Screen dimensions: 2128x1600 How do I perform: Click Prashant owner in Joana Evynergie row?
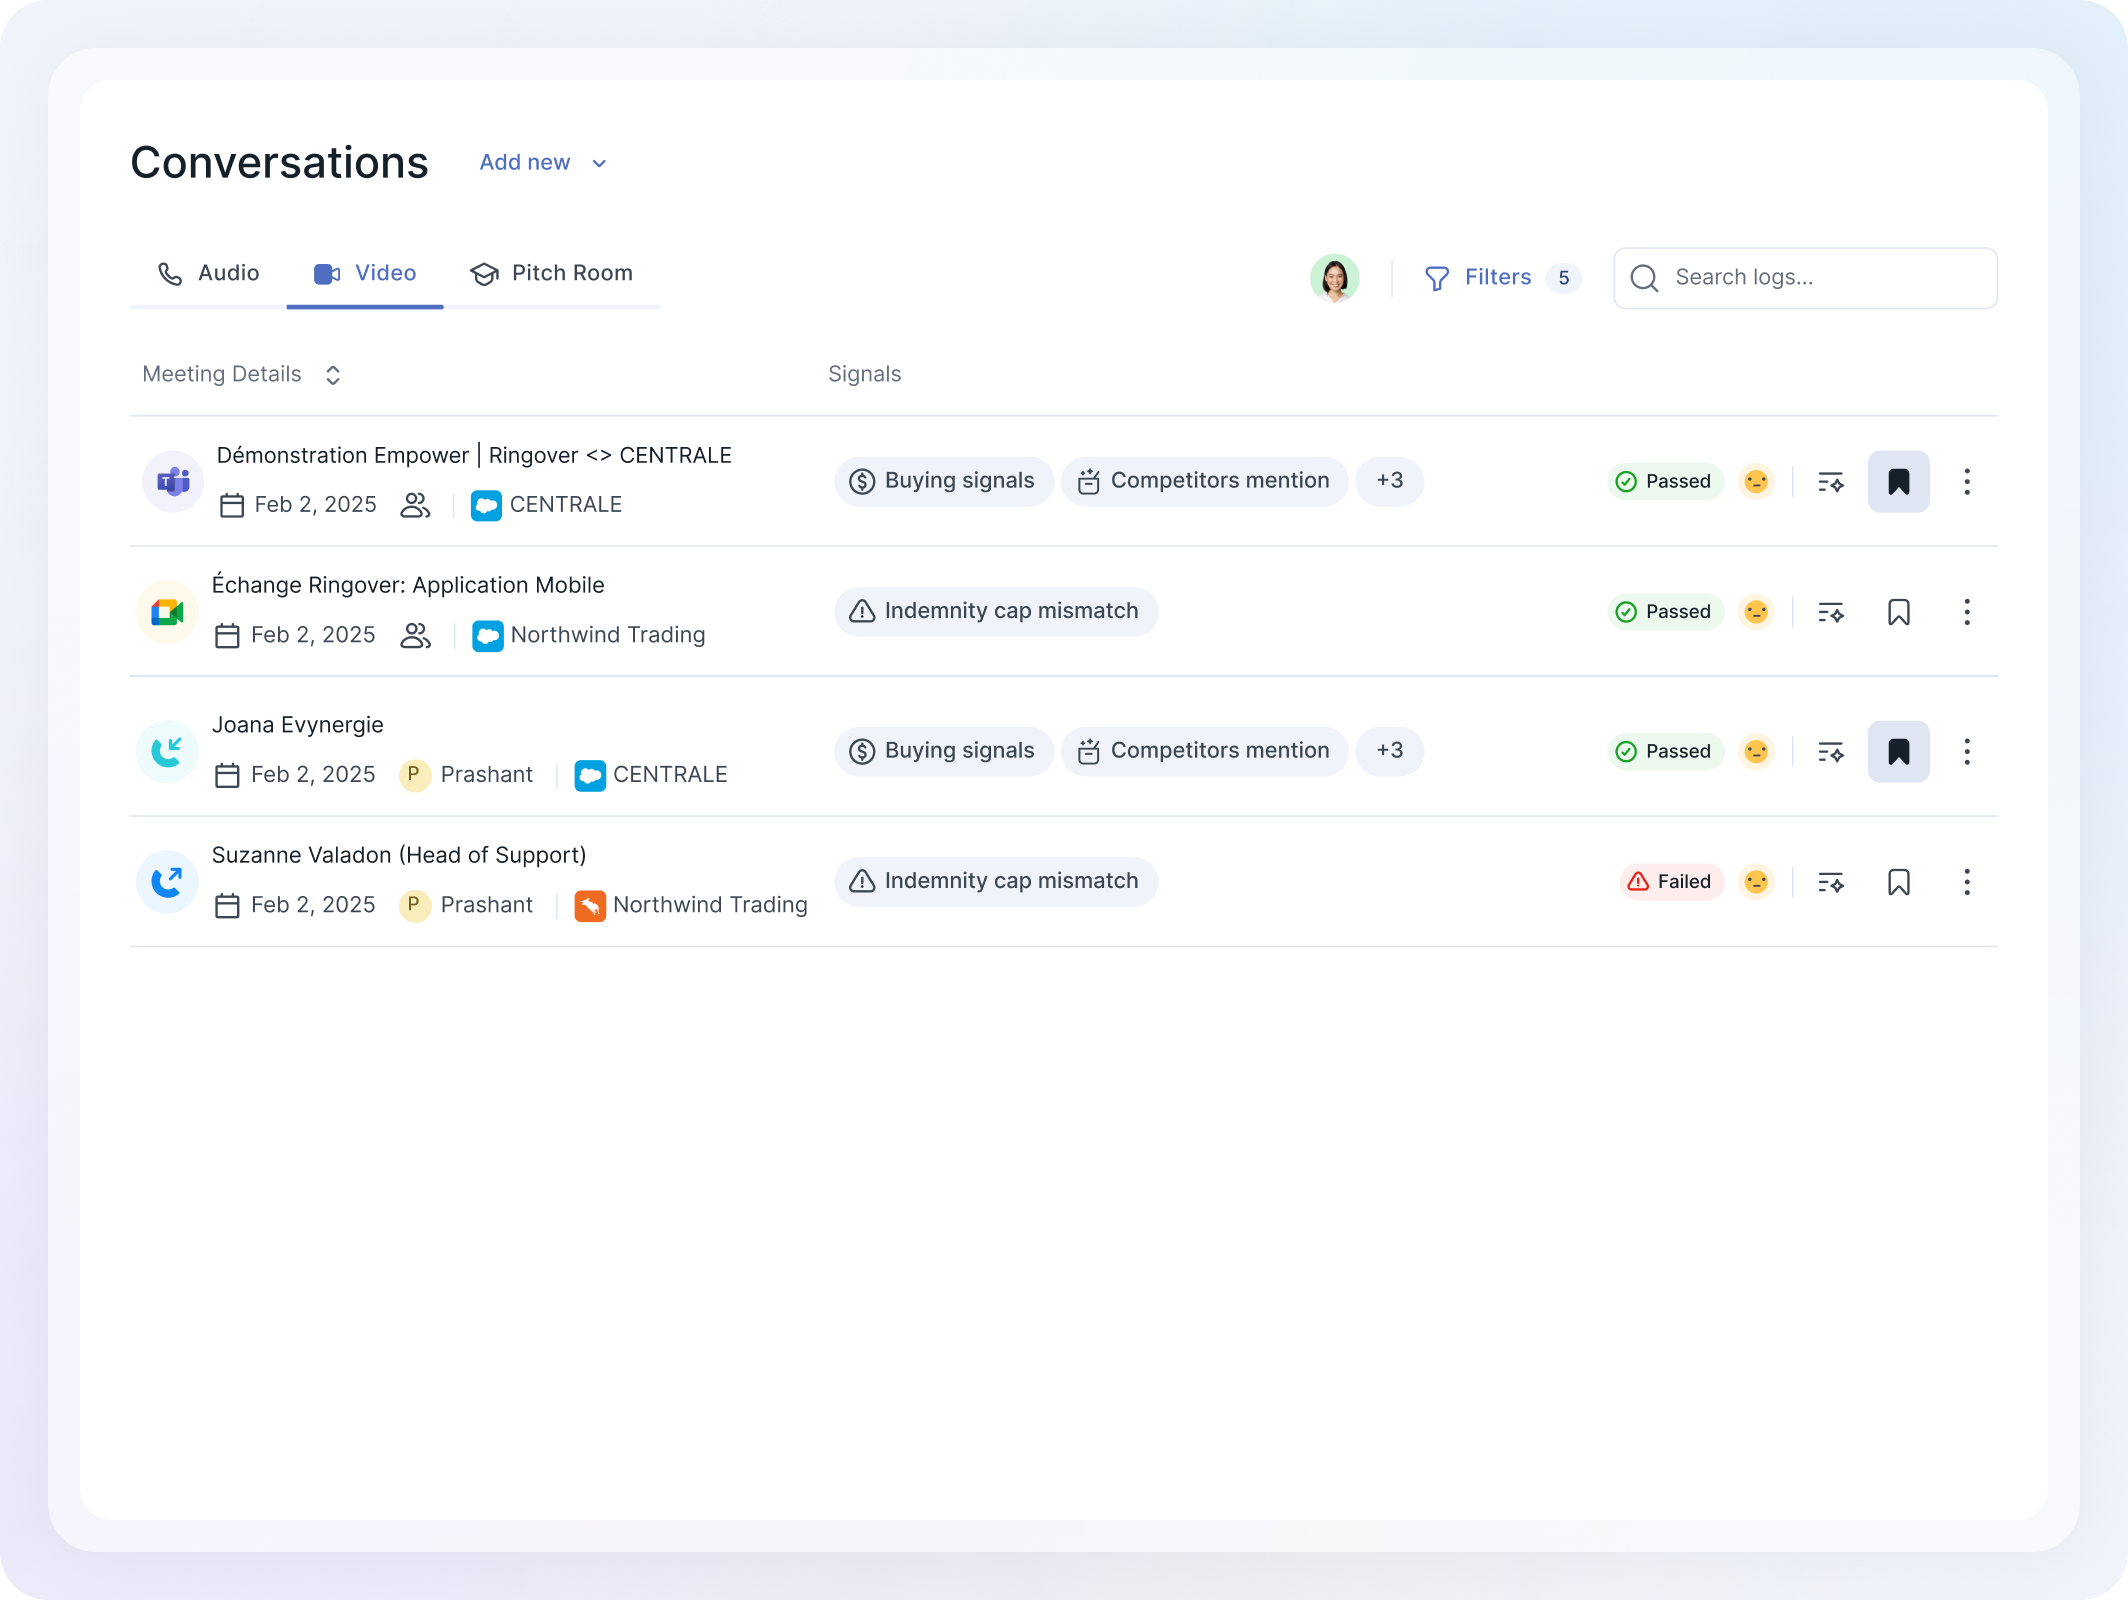[x=466, y=775]
